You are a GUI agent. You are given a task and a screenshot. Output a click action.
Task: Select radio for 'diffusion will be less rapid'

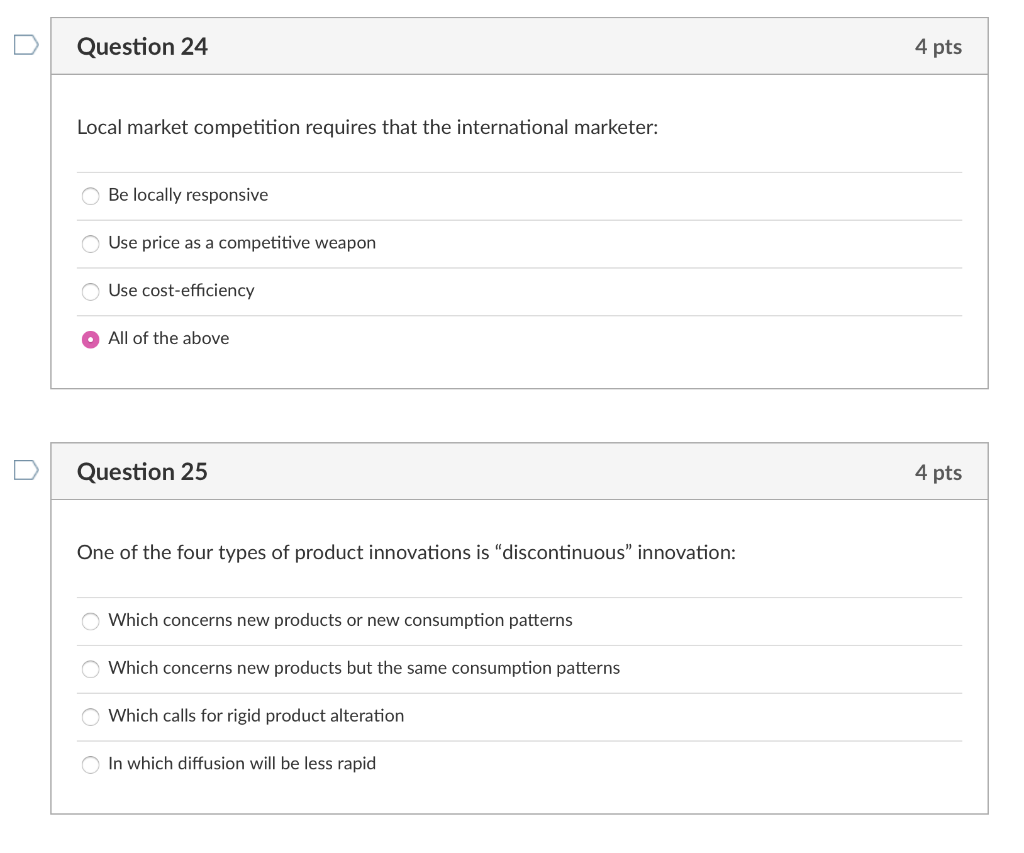click(x=91, y=765)
